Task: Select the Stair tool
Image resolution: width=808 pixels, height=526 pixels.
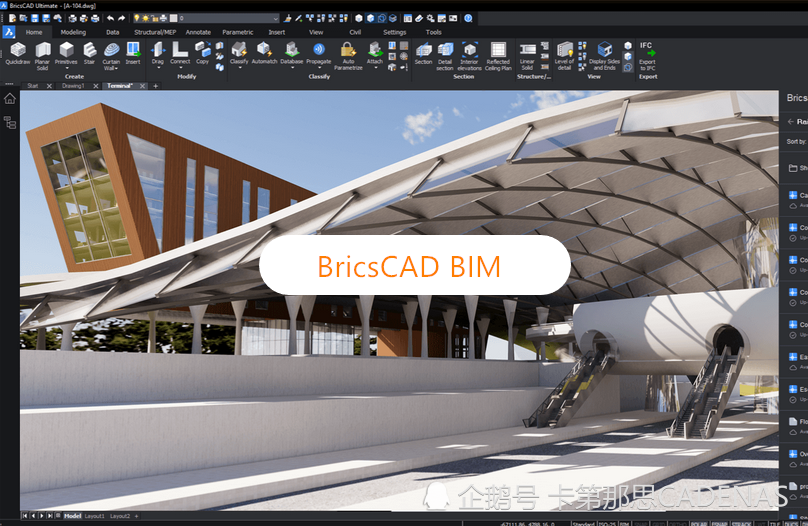Action: [90, 54]
